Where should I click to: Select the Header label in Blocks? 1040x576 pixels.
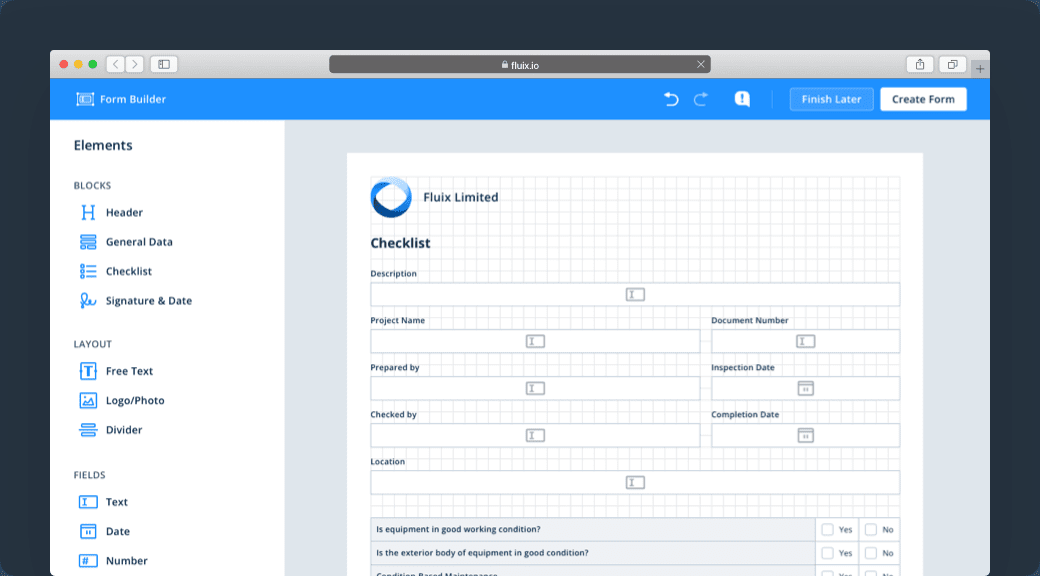124,212
